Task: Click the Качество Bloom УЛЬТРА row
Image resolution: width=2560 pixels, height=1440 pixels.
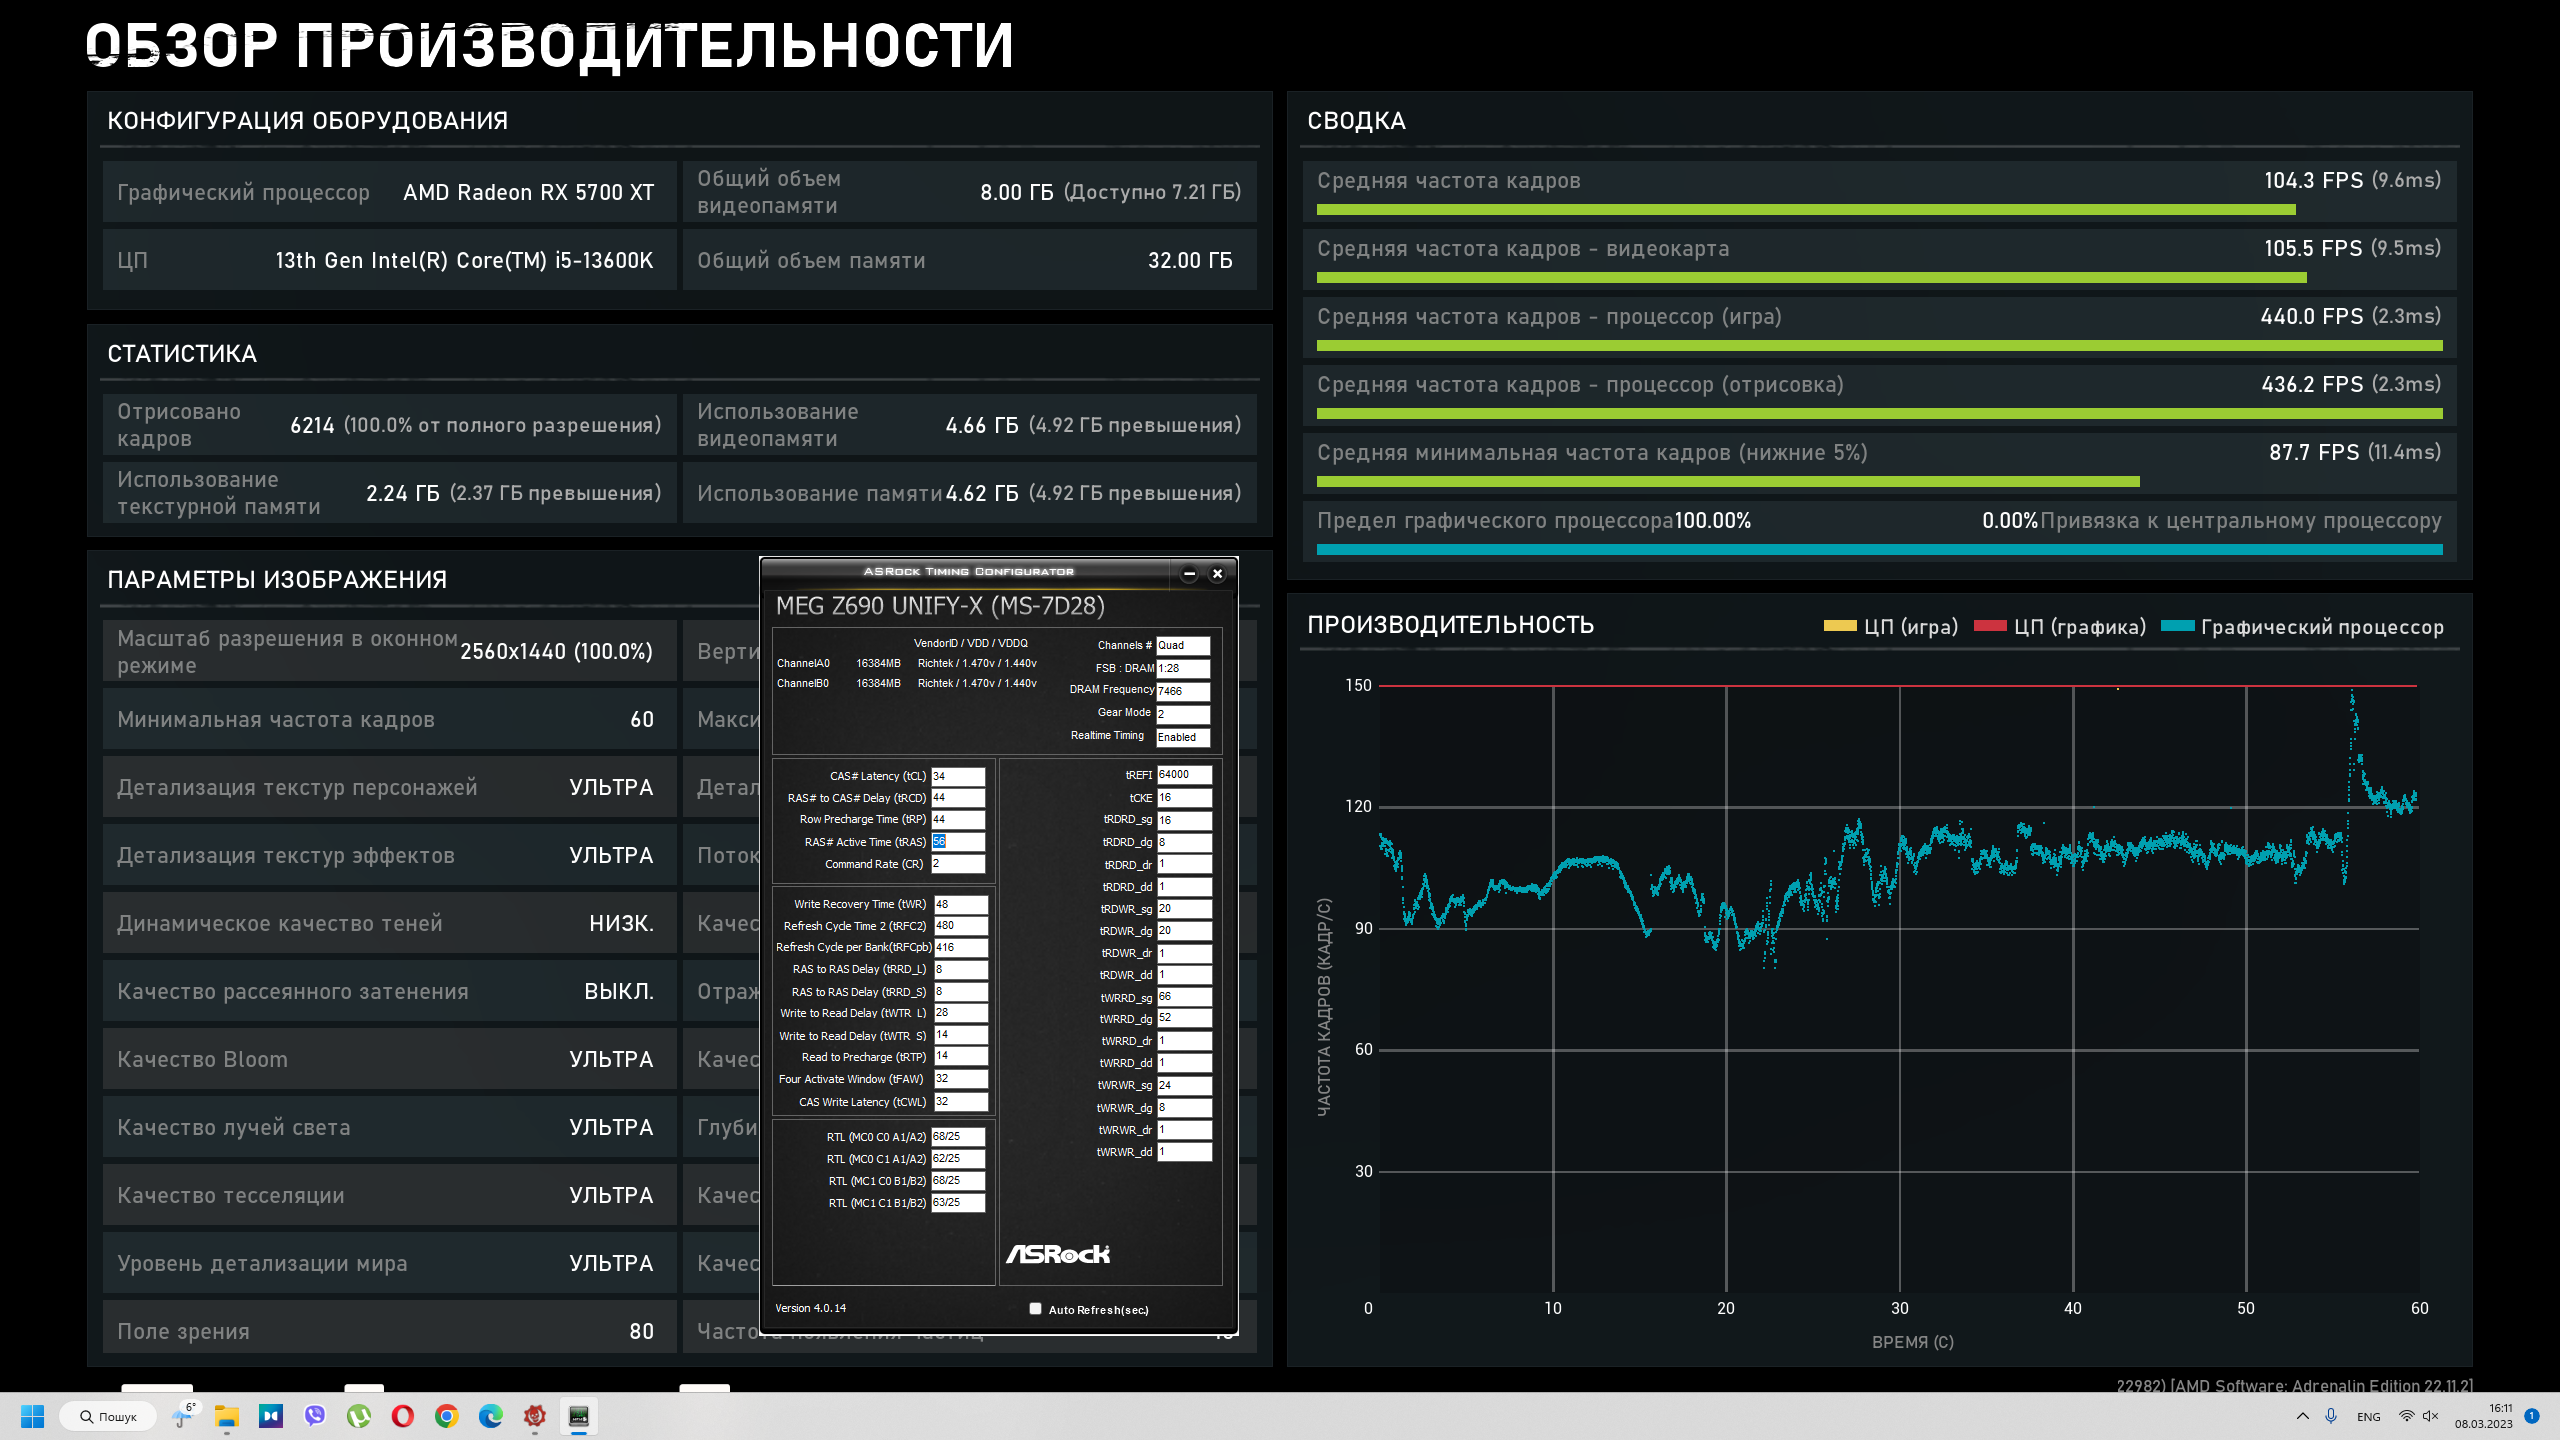Action: [x=389, y=1059]
